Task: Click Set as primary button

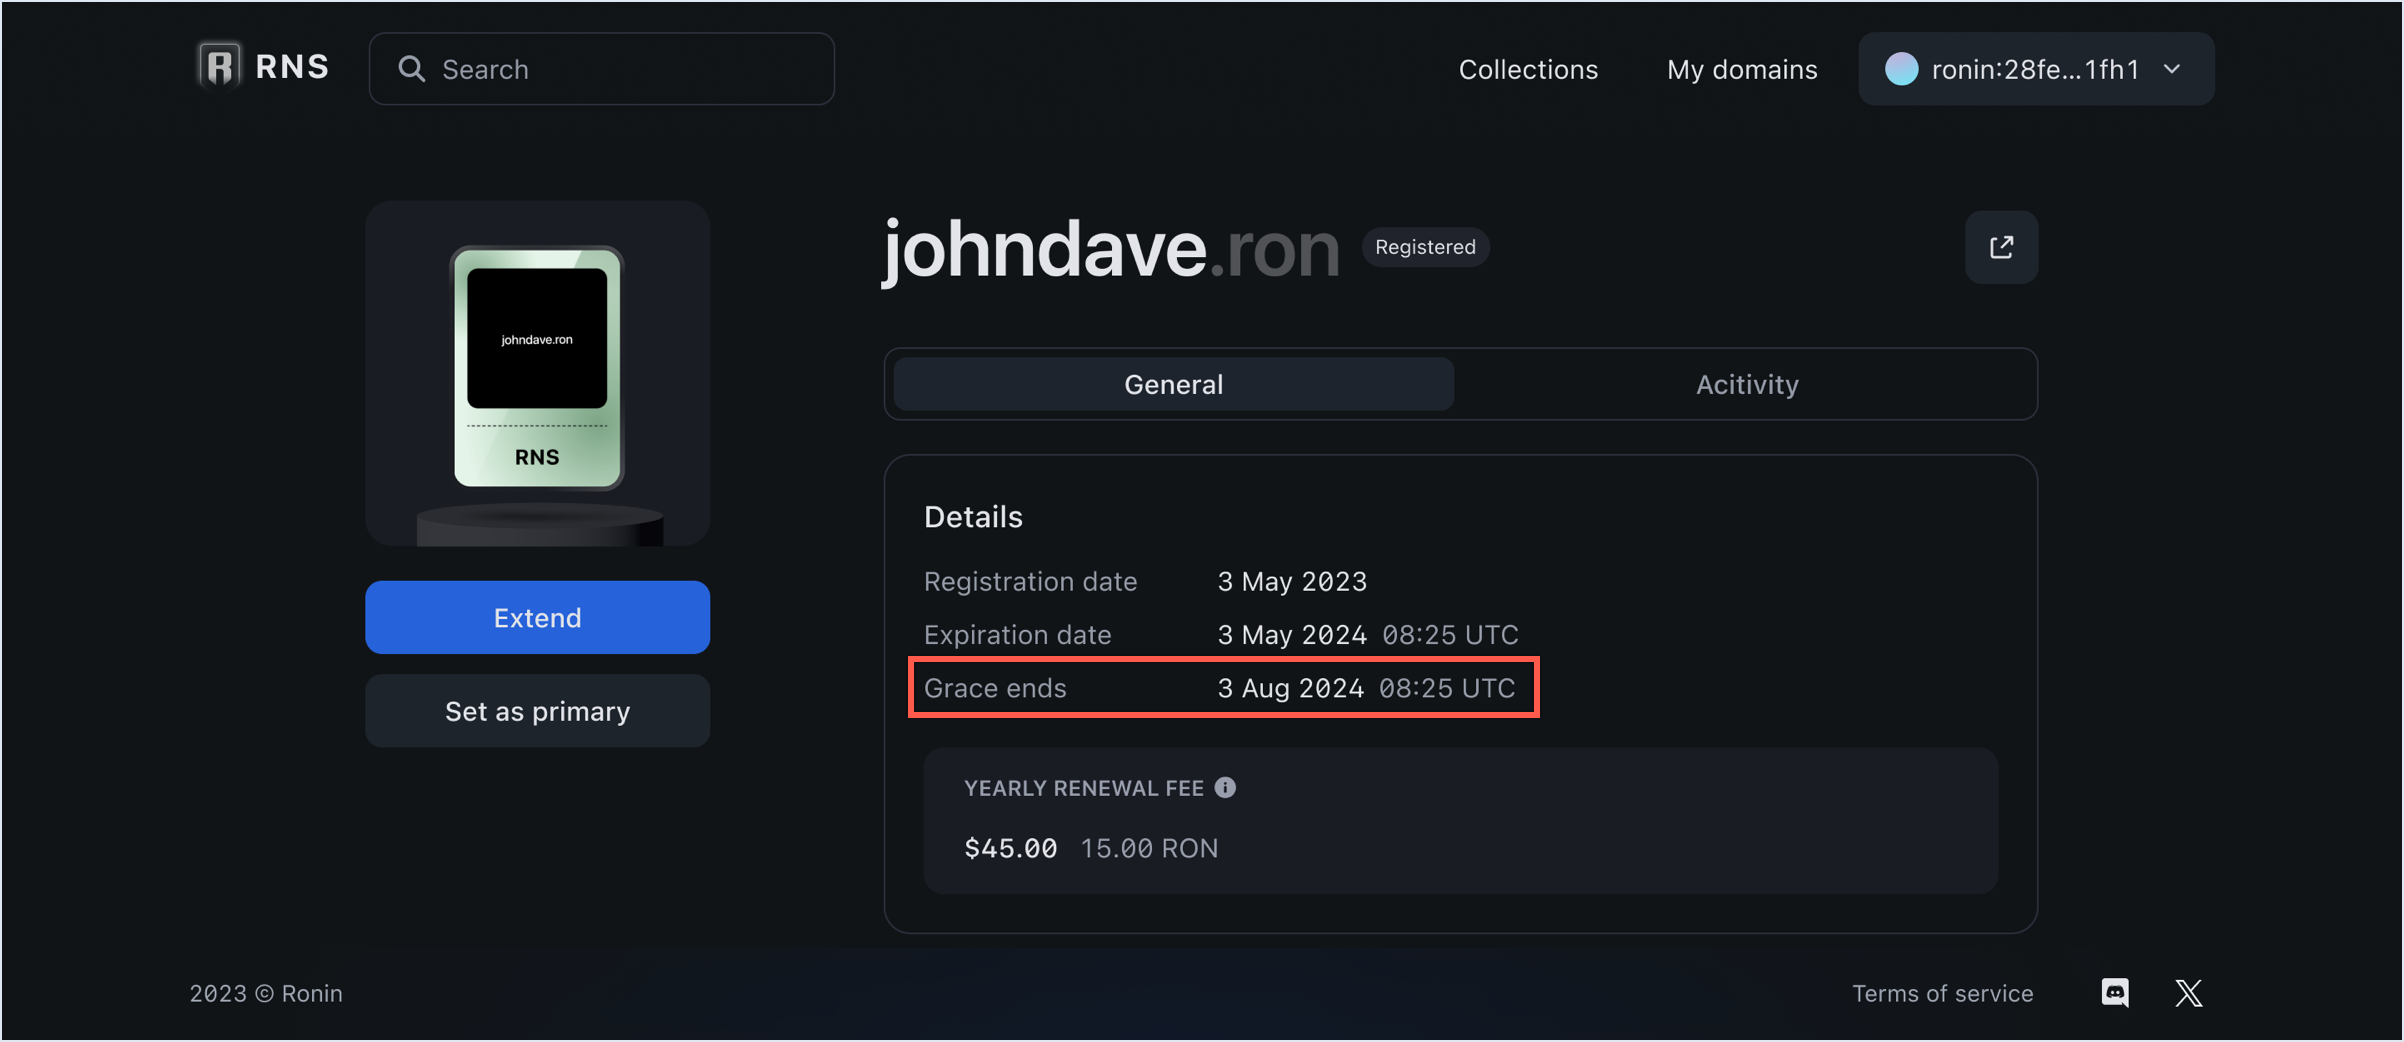Action: [x=537, y=711]
